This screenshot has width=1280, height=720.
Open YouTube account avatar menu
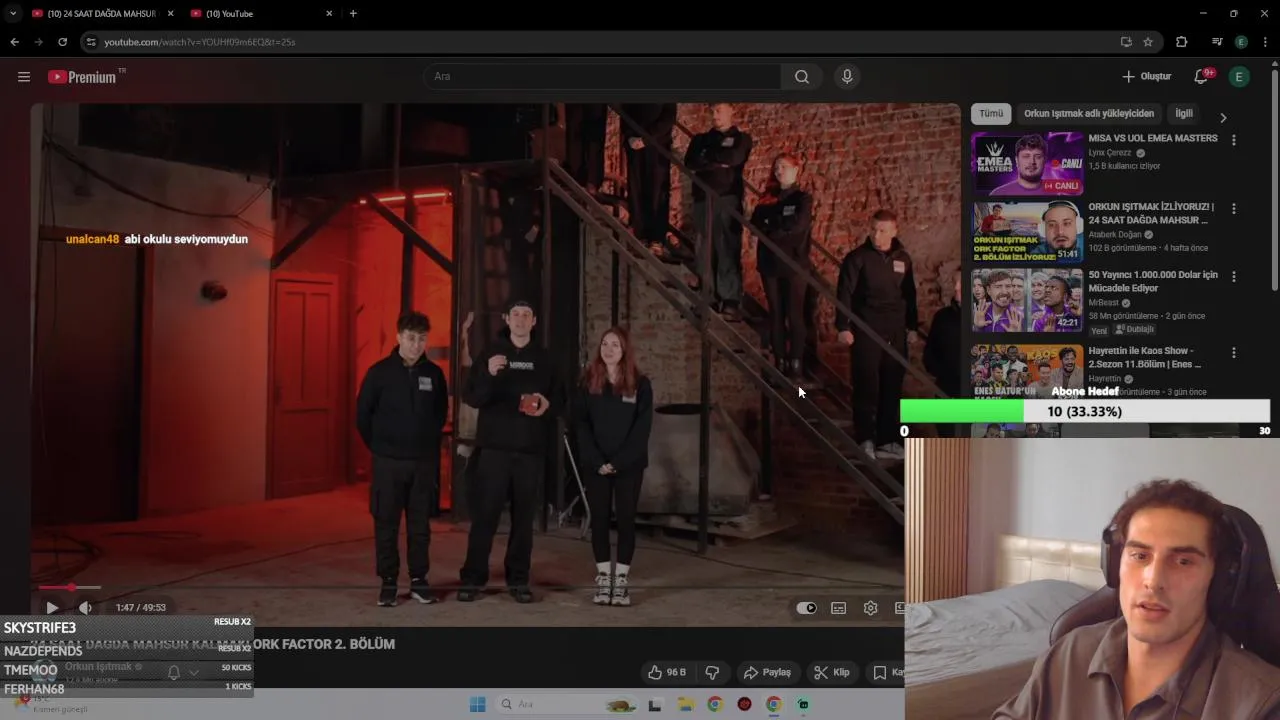pyautogui.click(x=1239, y=77)
